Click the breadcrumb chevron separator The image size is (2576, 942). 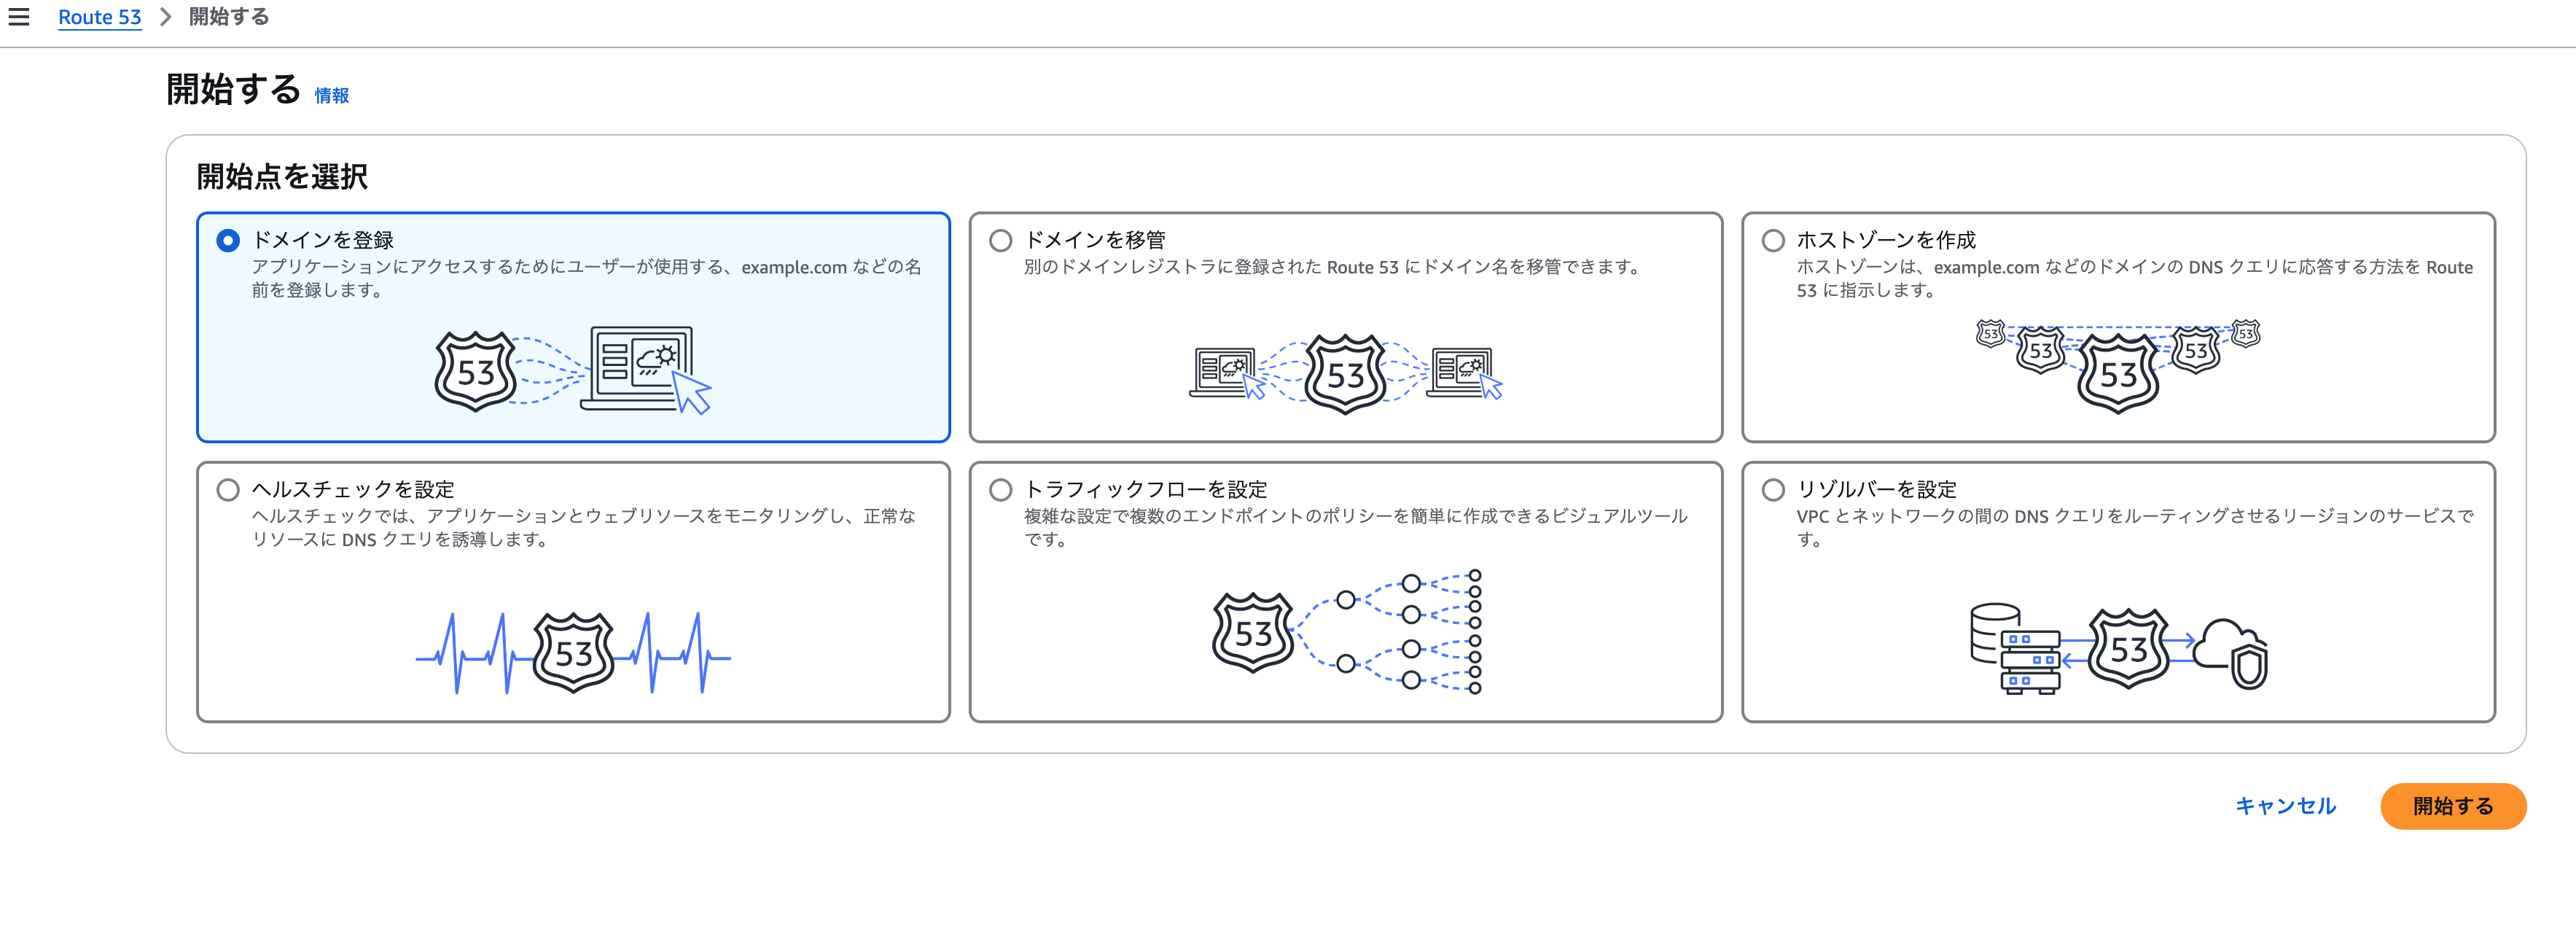(166, 17)
